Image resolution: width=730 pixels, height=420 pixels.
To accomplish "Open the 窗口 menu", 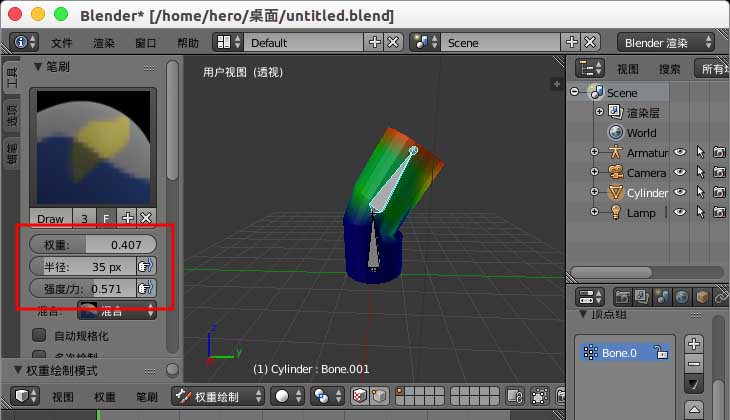I will point(146,43).
